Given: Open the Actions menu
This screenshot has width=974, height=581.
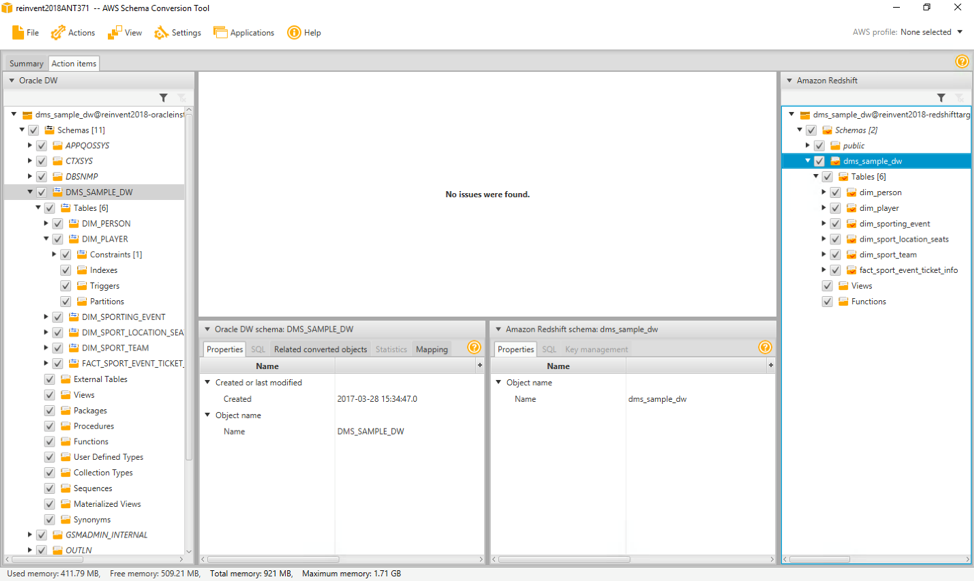Looking at the screenshot, I should point(73,32).
